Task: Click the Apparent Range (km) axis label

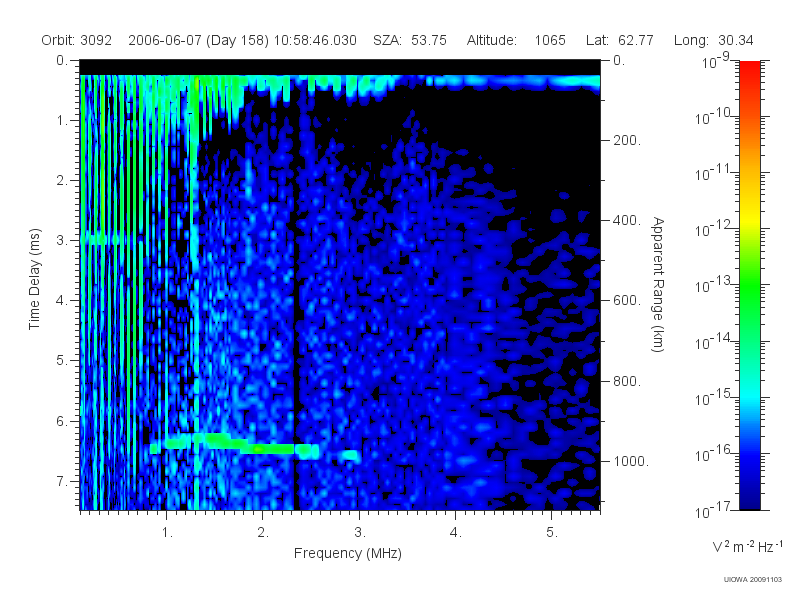Action: click(658, 284)
